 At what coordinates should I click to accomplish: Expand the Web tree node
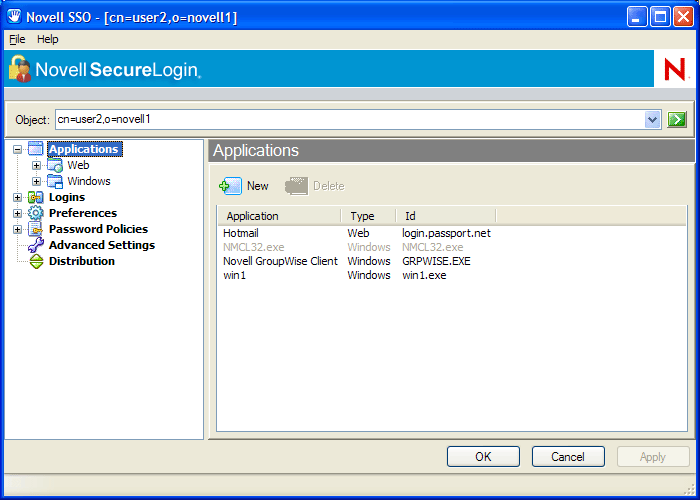37,165
